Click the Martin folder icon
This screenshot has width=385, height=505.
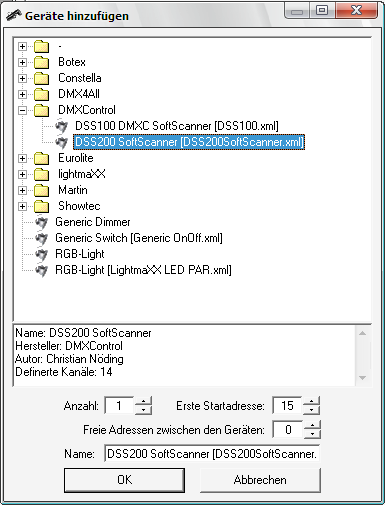[x=42, y=190]
